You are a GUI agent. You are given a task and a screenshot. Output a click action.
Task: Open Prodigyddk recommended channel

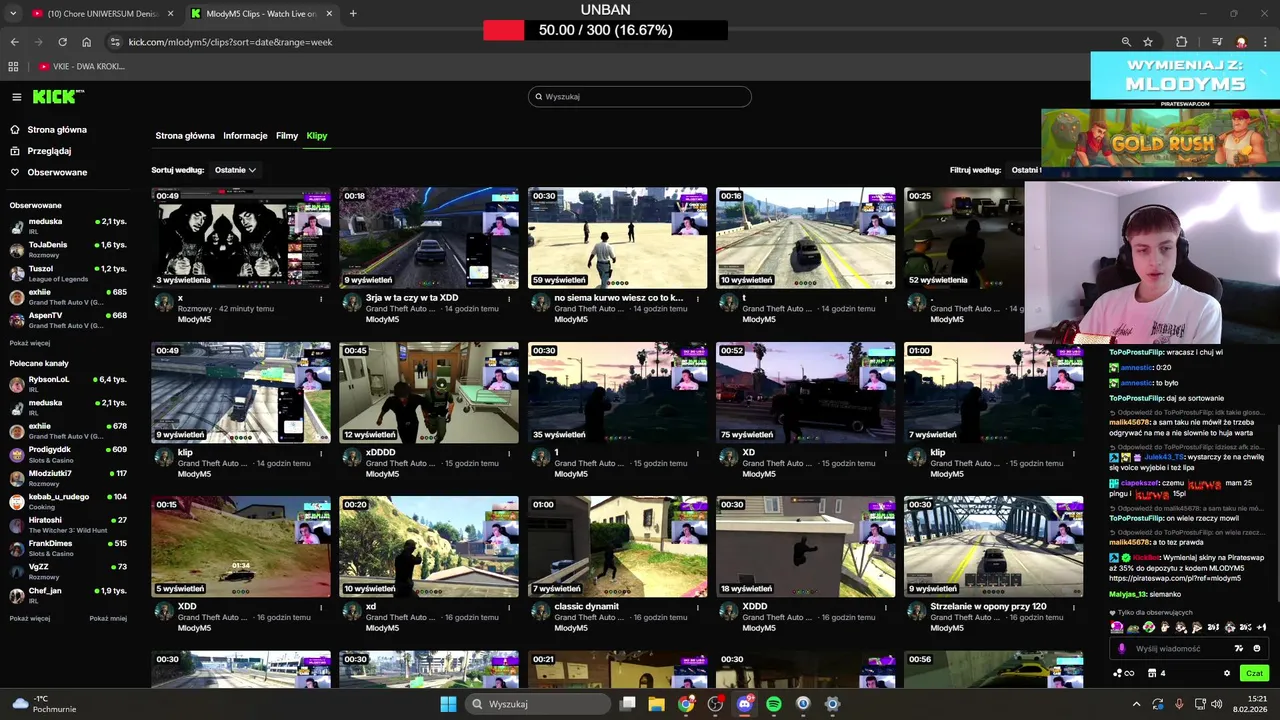[x=68, y=454]
